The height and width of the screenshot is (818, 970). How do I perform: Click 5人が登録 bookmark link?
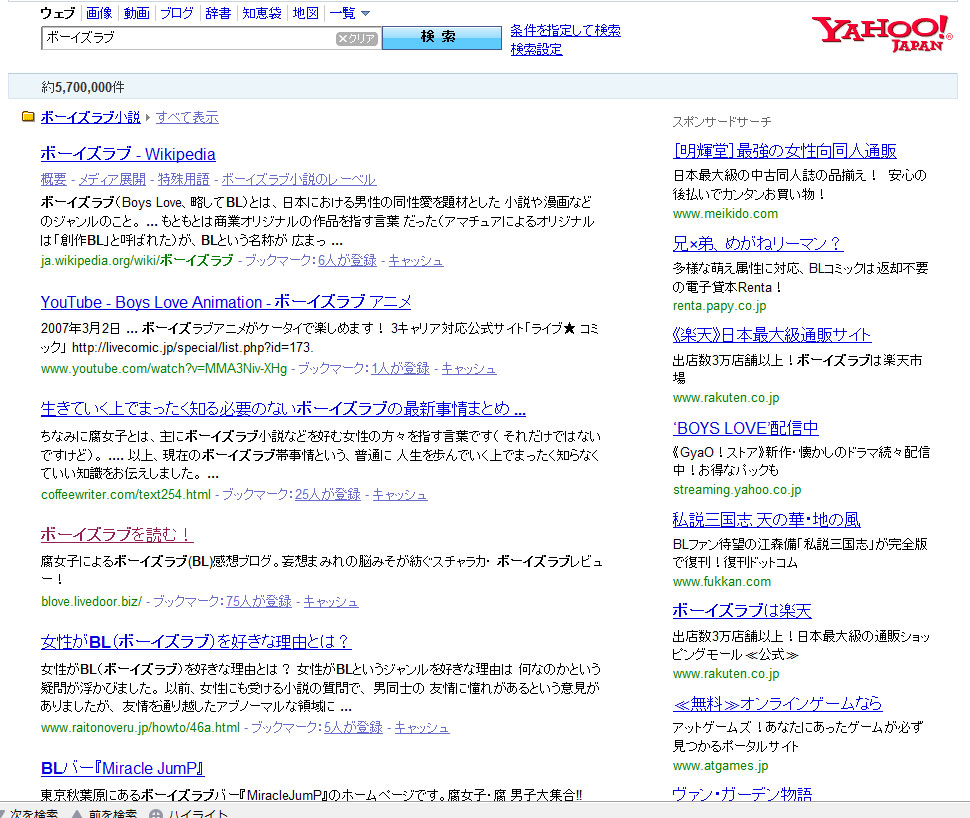353,728
